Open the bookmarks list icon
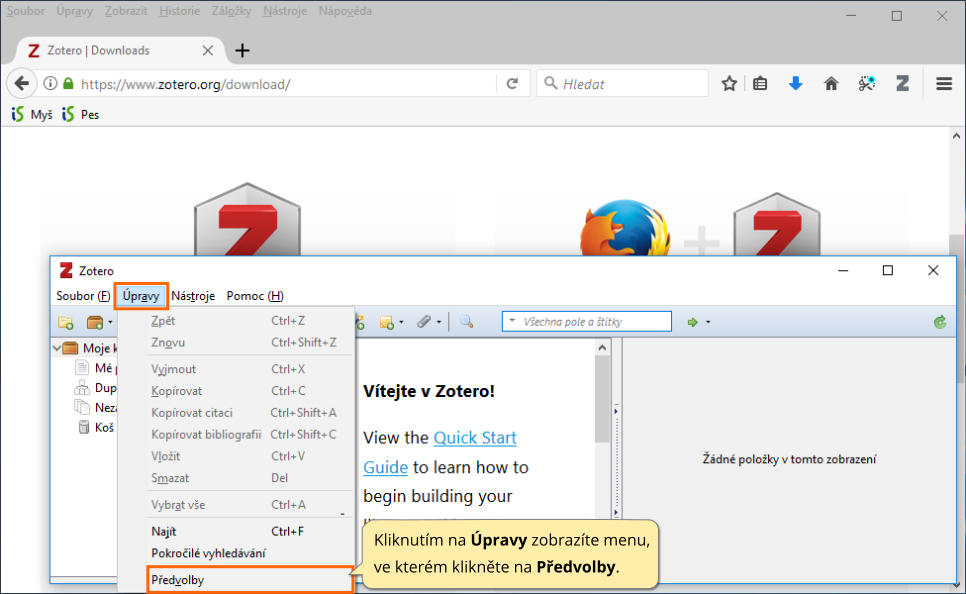Image resolution: width=966 pixels, height=594 pixels. pos(760,84)
